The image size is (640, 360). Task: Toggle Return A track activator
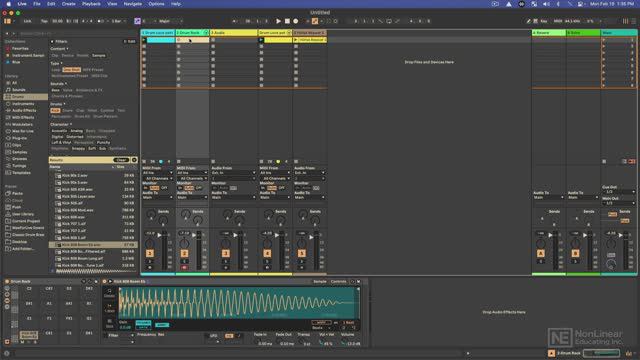[540, 253]
